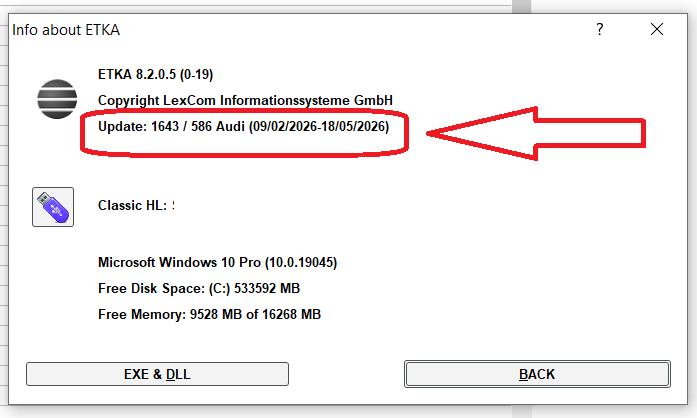697x418 pixels.
Task: Click the BACK button
Action: (x=537, y=374)
